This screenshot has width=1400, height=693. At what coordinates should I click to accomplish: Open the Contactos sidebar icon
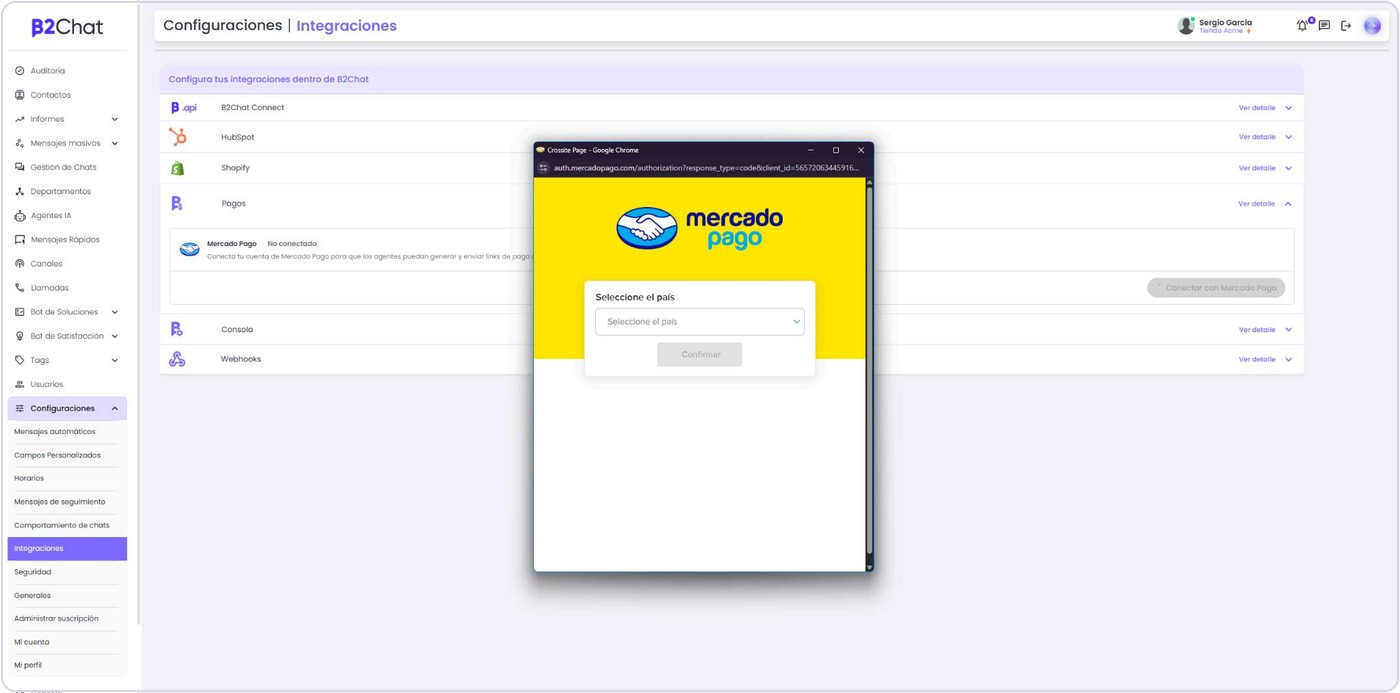[x=20, y=95]
